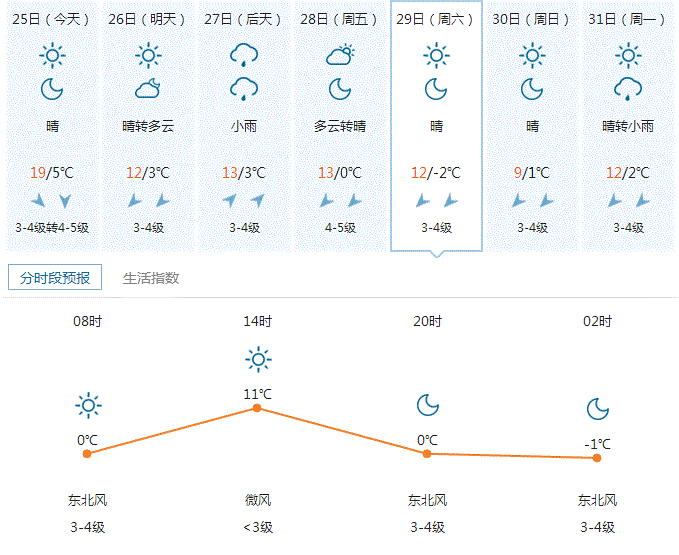The image size is (679, 555).
Task: Click the -1℃ data point at 02时
Action: pyautogui.click(x=597, y=458)
